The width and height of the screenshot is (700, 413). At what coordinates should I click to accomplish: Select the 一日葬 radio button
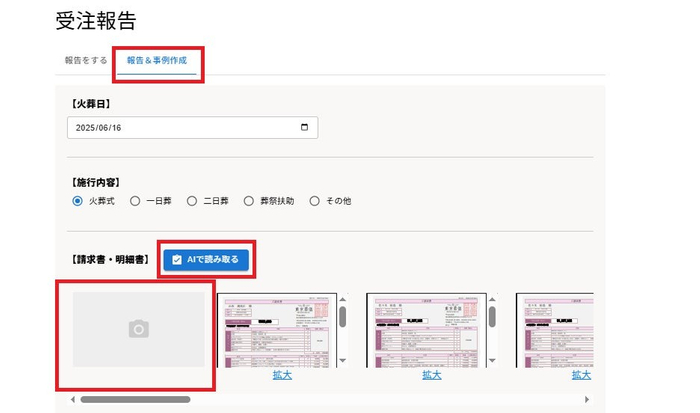tap(135, 201)
